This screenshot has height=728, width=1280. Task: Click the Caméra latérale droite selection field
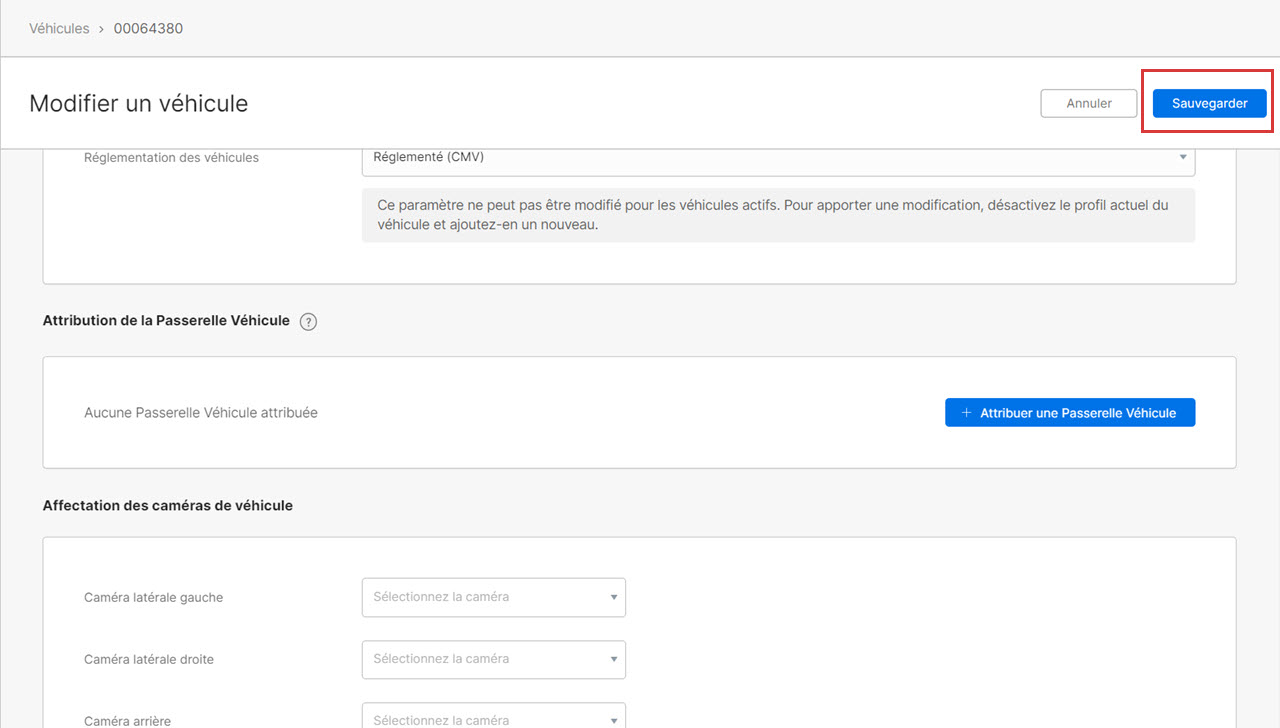click(x=485, y=660)
